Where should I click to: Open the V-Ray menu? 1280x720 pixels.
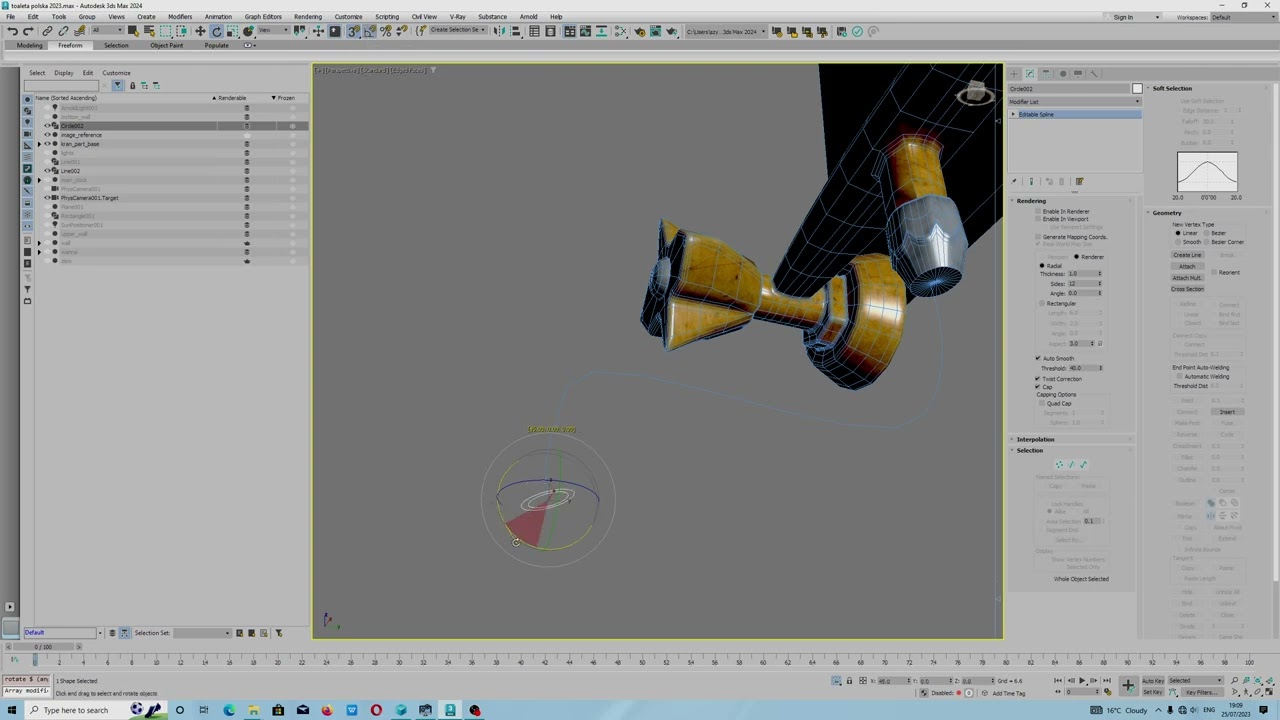[x=457, y=17]
